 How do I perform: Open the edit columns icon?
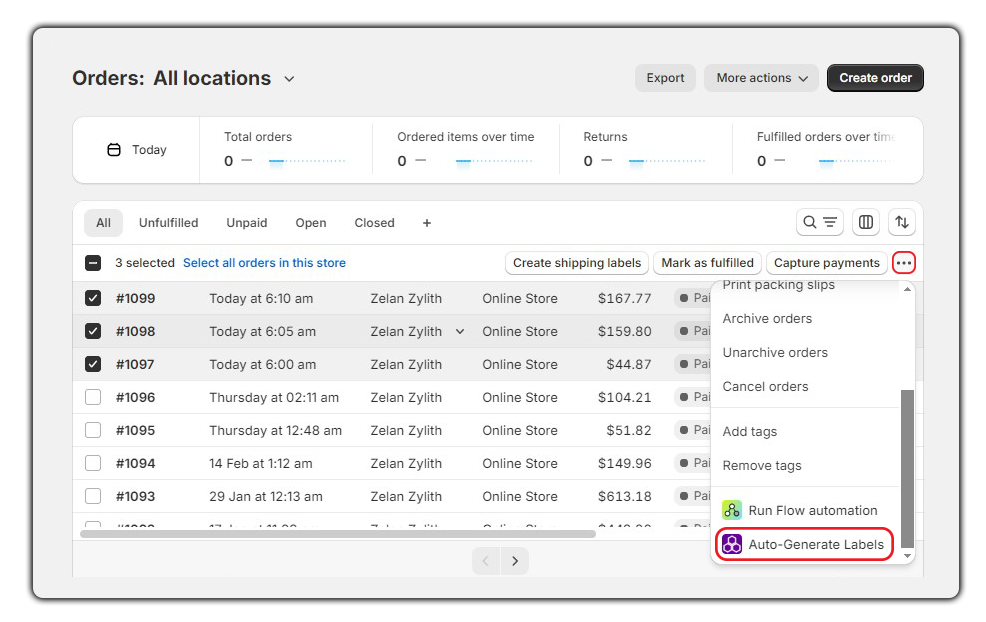[x=866, y=222]
